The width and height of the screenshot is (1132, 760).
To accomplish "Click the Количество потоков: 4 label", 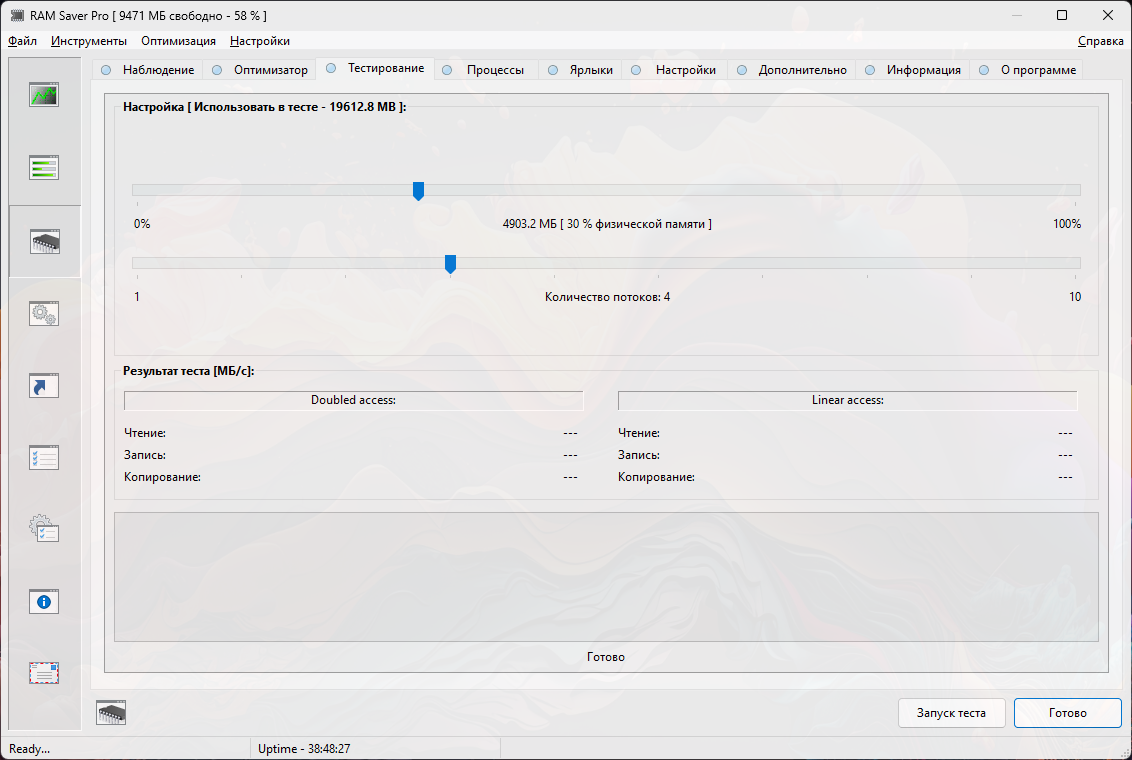I will (x=607, y=297).
